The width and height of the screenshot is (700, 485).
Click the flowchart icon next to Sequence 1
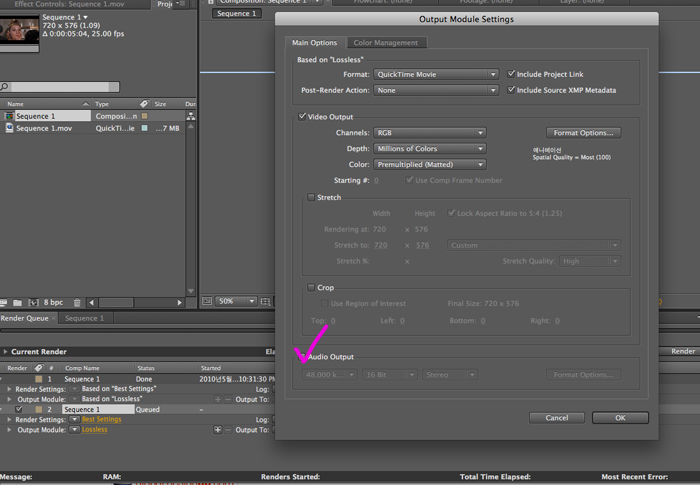point(191,116)
